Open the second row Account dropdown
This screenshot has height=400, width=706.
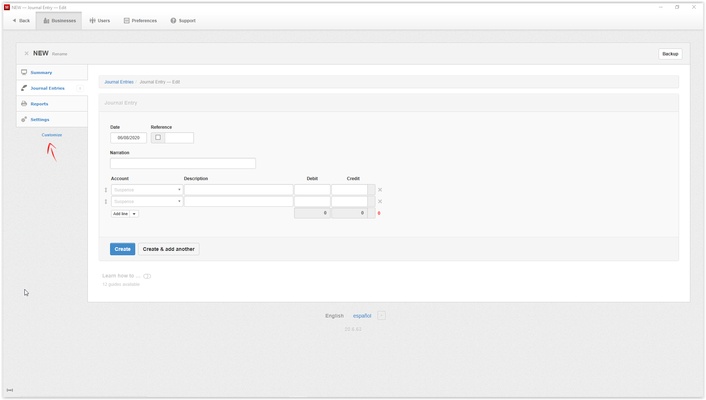(147, 202)
